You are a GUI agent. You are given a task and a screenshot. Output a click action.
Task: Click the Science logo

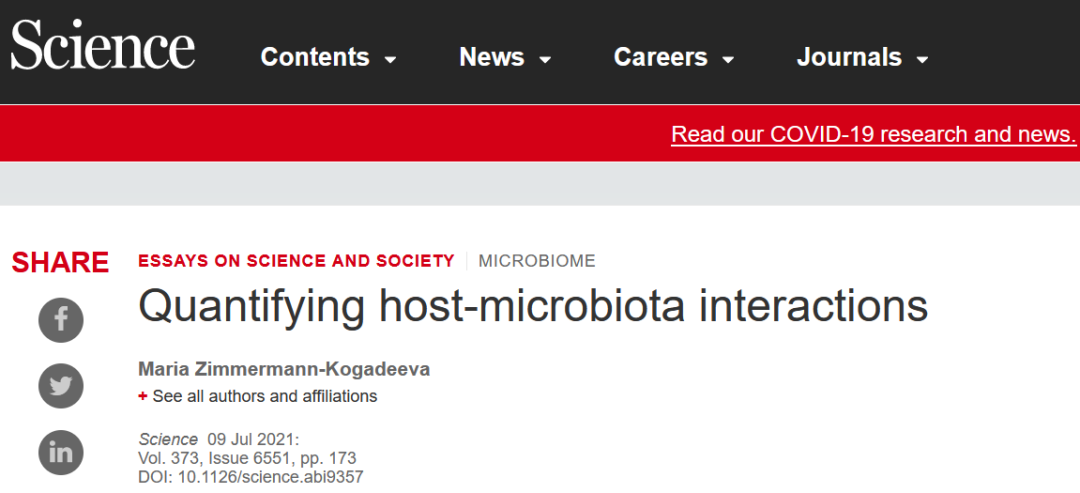click(x=103, y=47)
